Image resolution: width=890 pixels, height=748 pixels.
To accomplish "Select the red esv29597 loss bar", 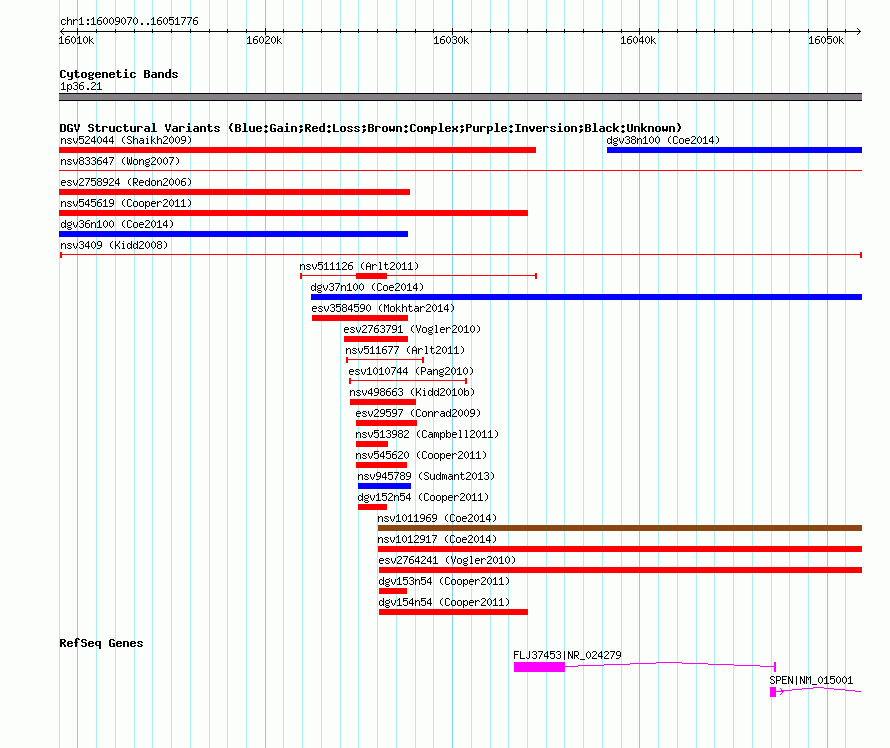I will tap(387, 423).
